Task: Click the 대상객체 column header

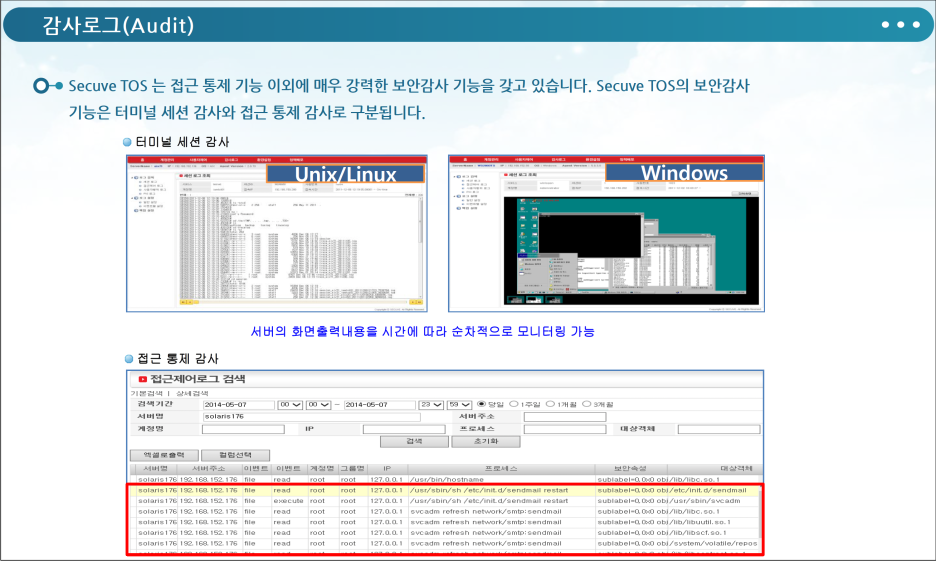Action: point(713,469)
